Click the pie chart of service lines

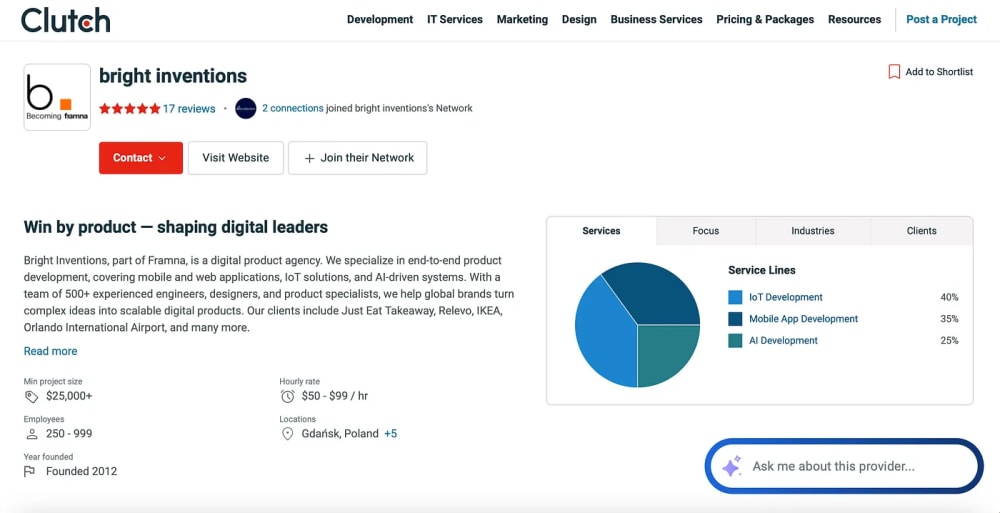click(x=637, y=325)
